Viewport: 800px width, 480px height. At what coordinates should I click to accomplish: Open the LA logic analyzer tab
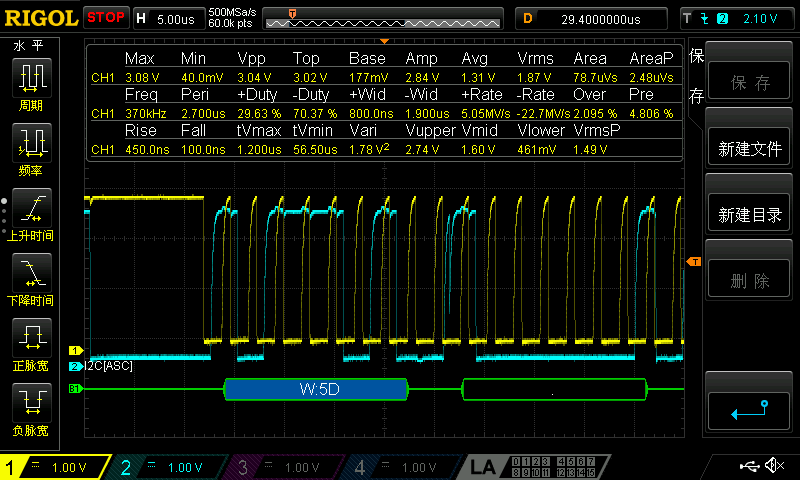click(x=533, y=467)
